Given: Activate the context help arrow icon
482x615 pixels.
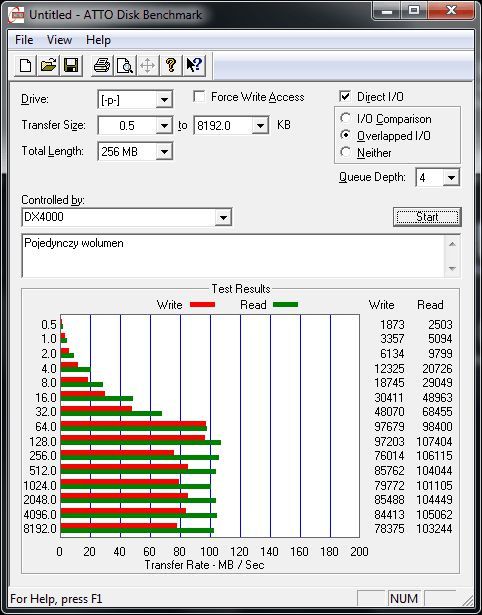Looking at the screenshot, I should coord(194,65).
